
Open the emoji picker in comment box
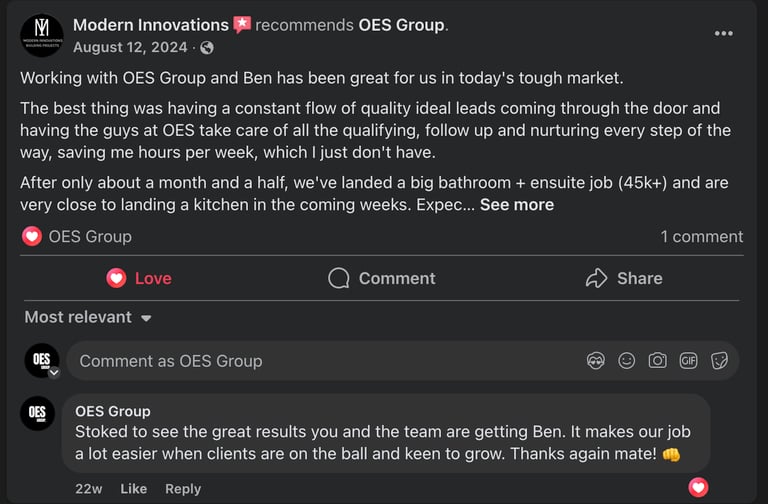click(627, 361)
